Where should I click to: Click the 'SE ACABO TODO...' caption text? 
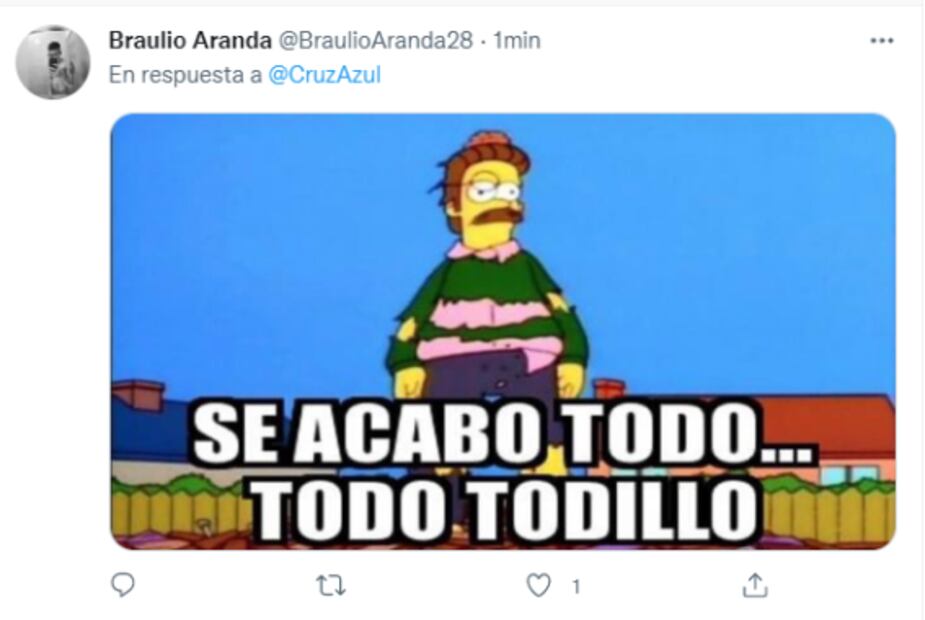click(502, 434)
